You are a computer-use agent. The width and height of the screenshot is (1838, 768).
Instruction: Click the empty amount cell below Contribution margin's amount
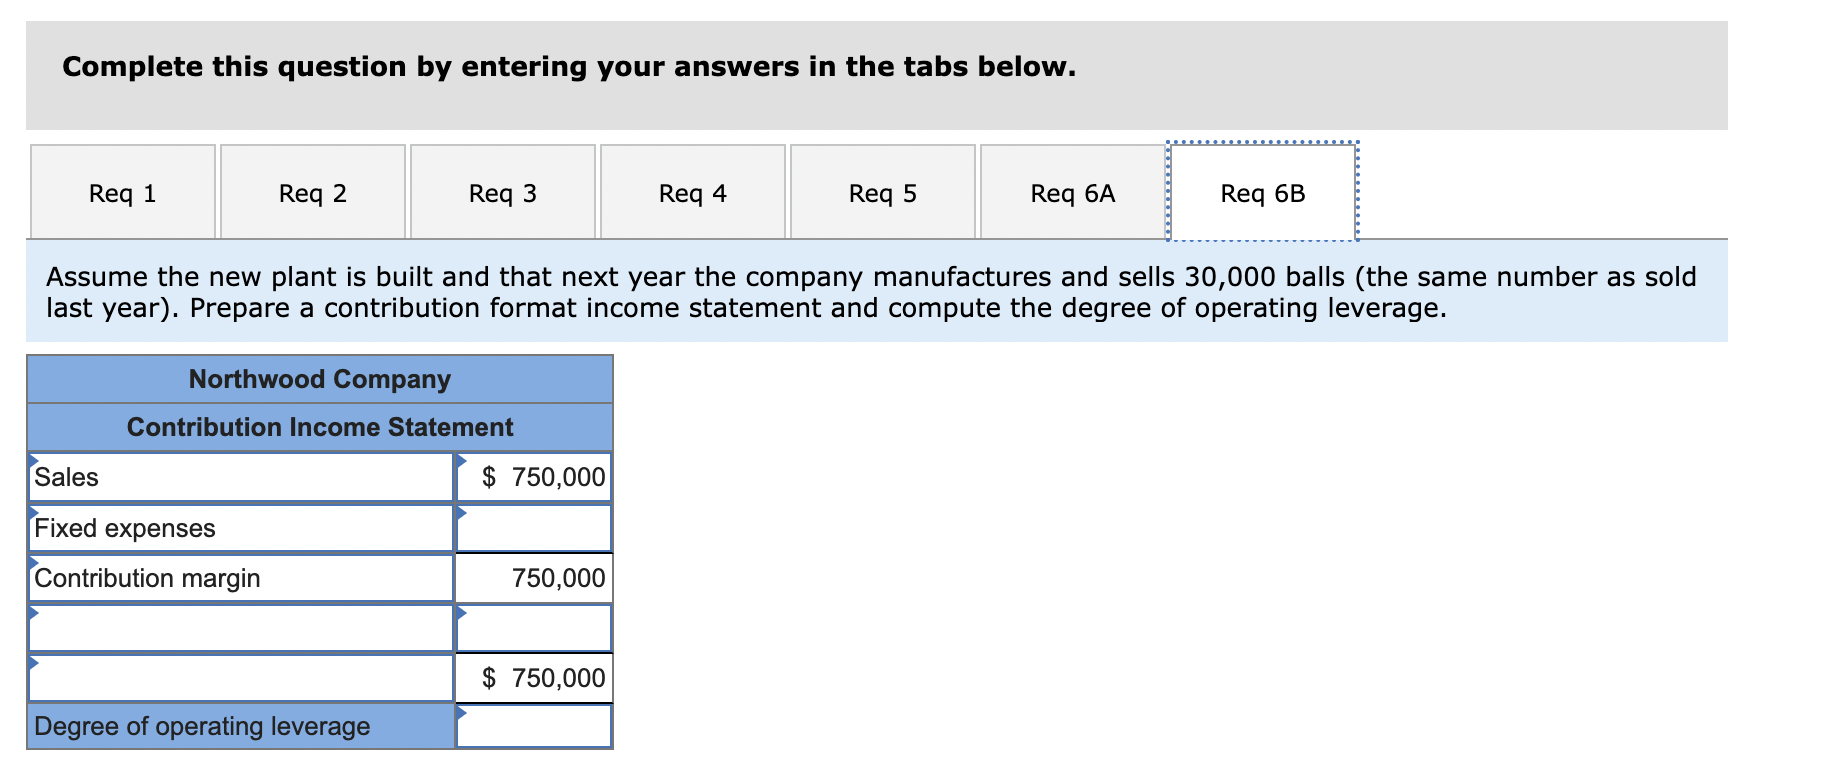pos(535,628)
